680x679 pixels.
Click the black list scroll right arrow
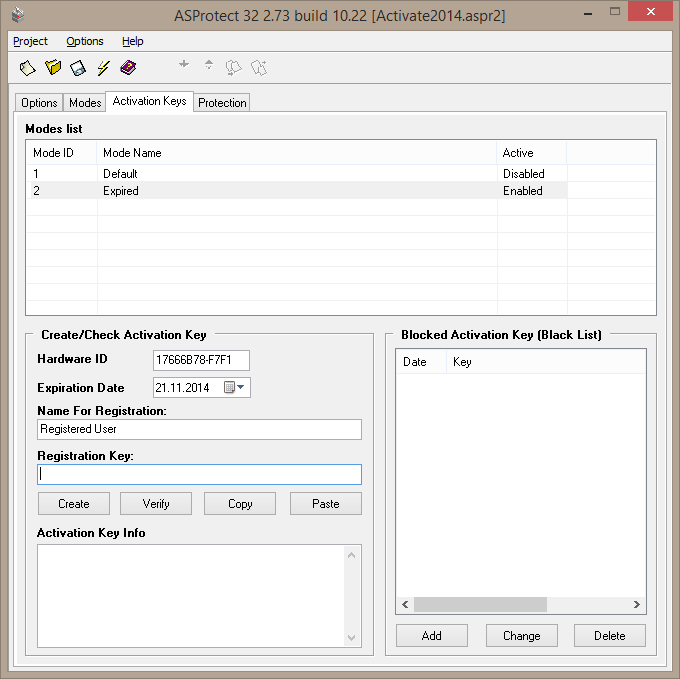pyautogui.click(x=637, y=604)
